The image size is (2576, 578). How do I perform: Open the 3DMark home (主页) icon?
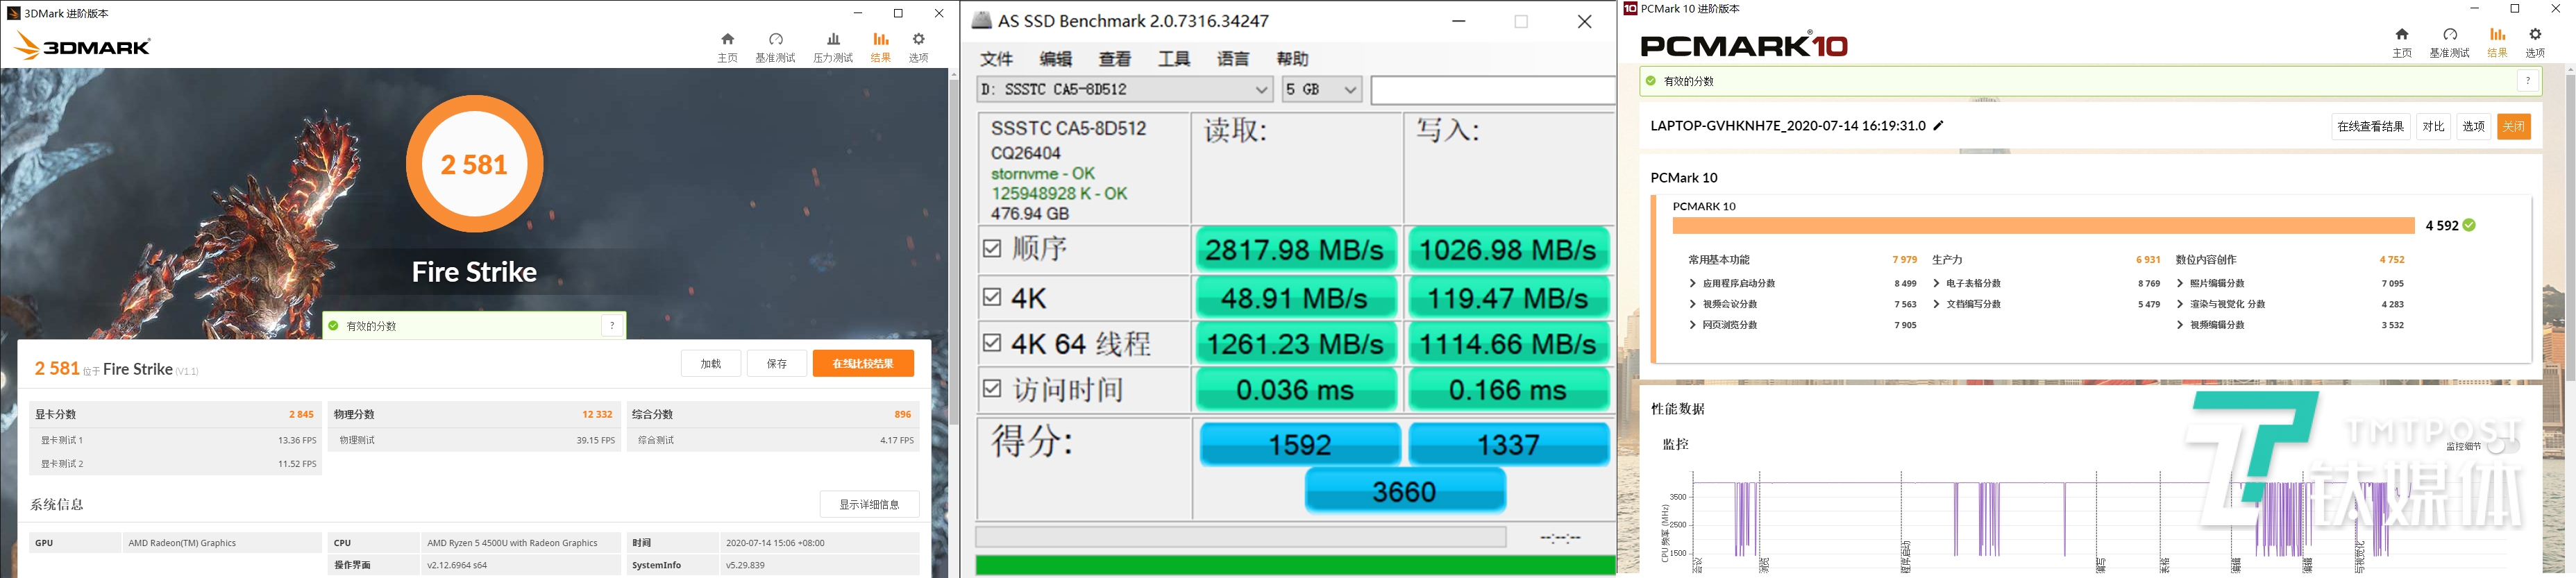point(727,47)
